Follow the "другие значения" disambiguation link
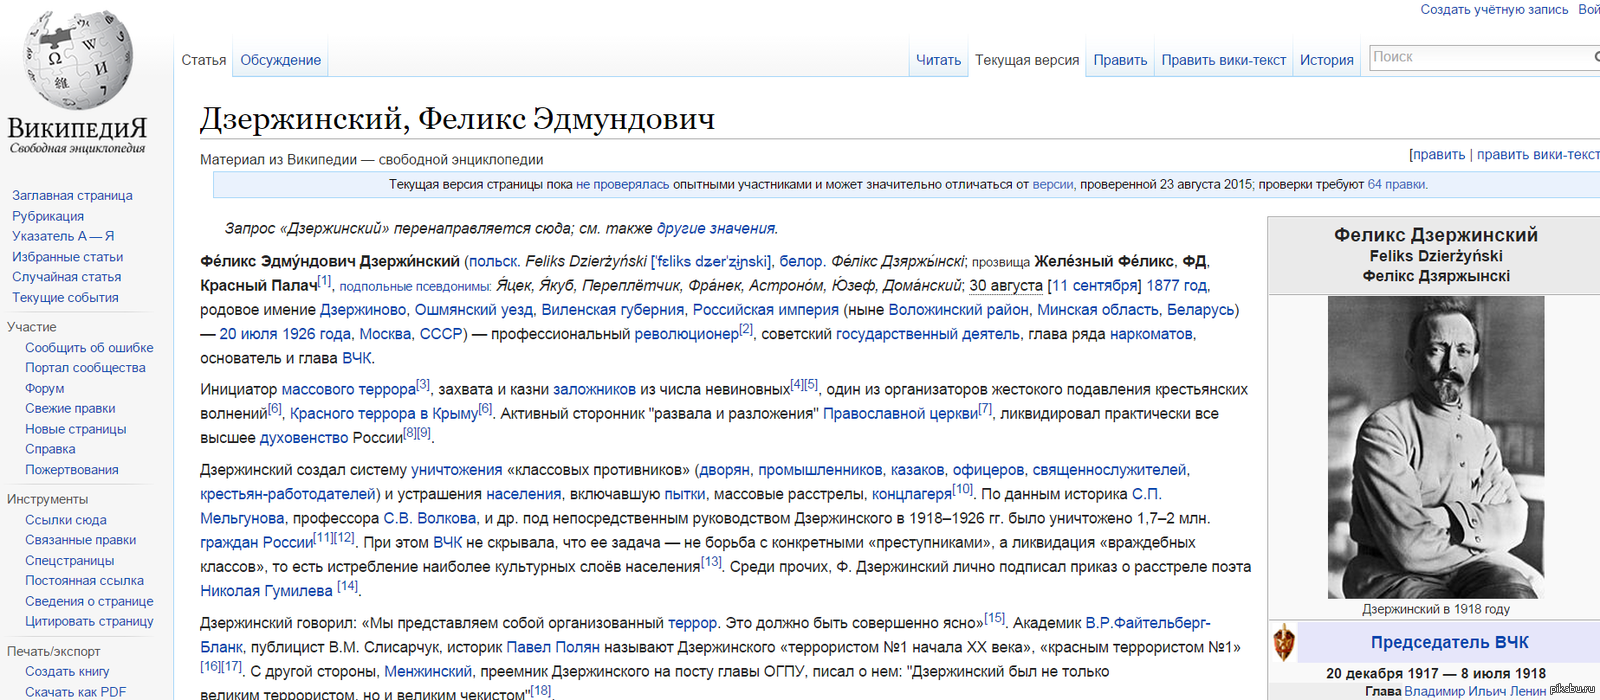 (715, 228)
